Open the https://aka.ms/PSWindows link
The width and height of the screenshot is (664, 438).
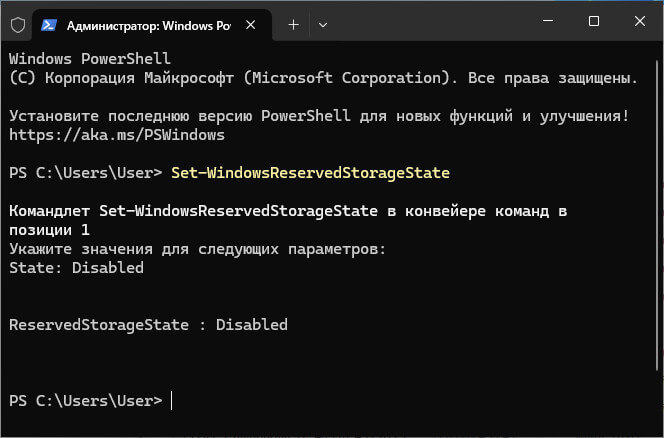(x=116, y=135)
